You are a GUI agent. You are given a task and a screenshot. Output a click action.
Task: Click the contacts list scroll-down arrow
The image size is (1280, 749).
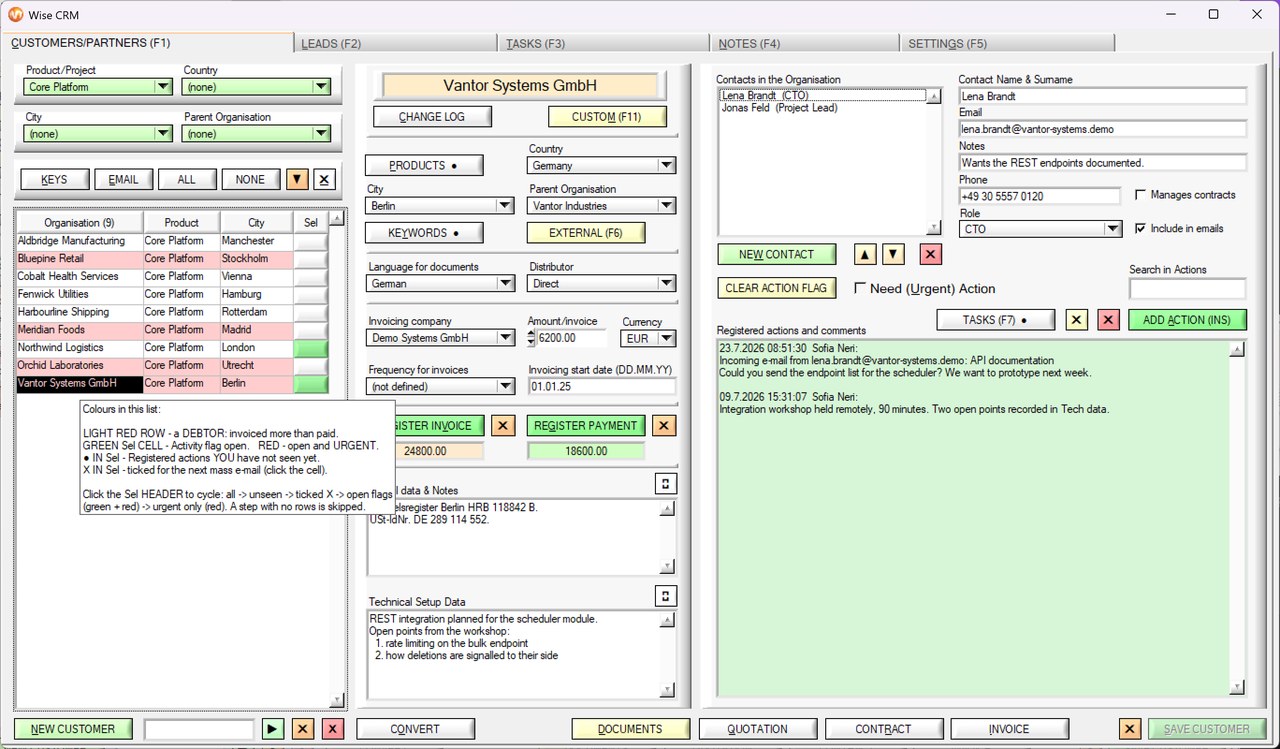934,228
